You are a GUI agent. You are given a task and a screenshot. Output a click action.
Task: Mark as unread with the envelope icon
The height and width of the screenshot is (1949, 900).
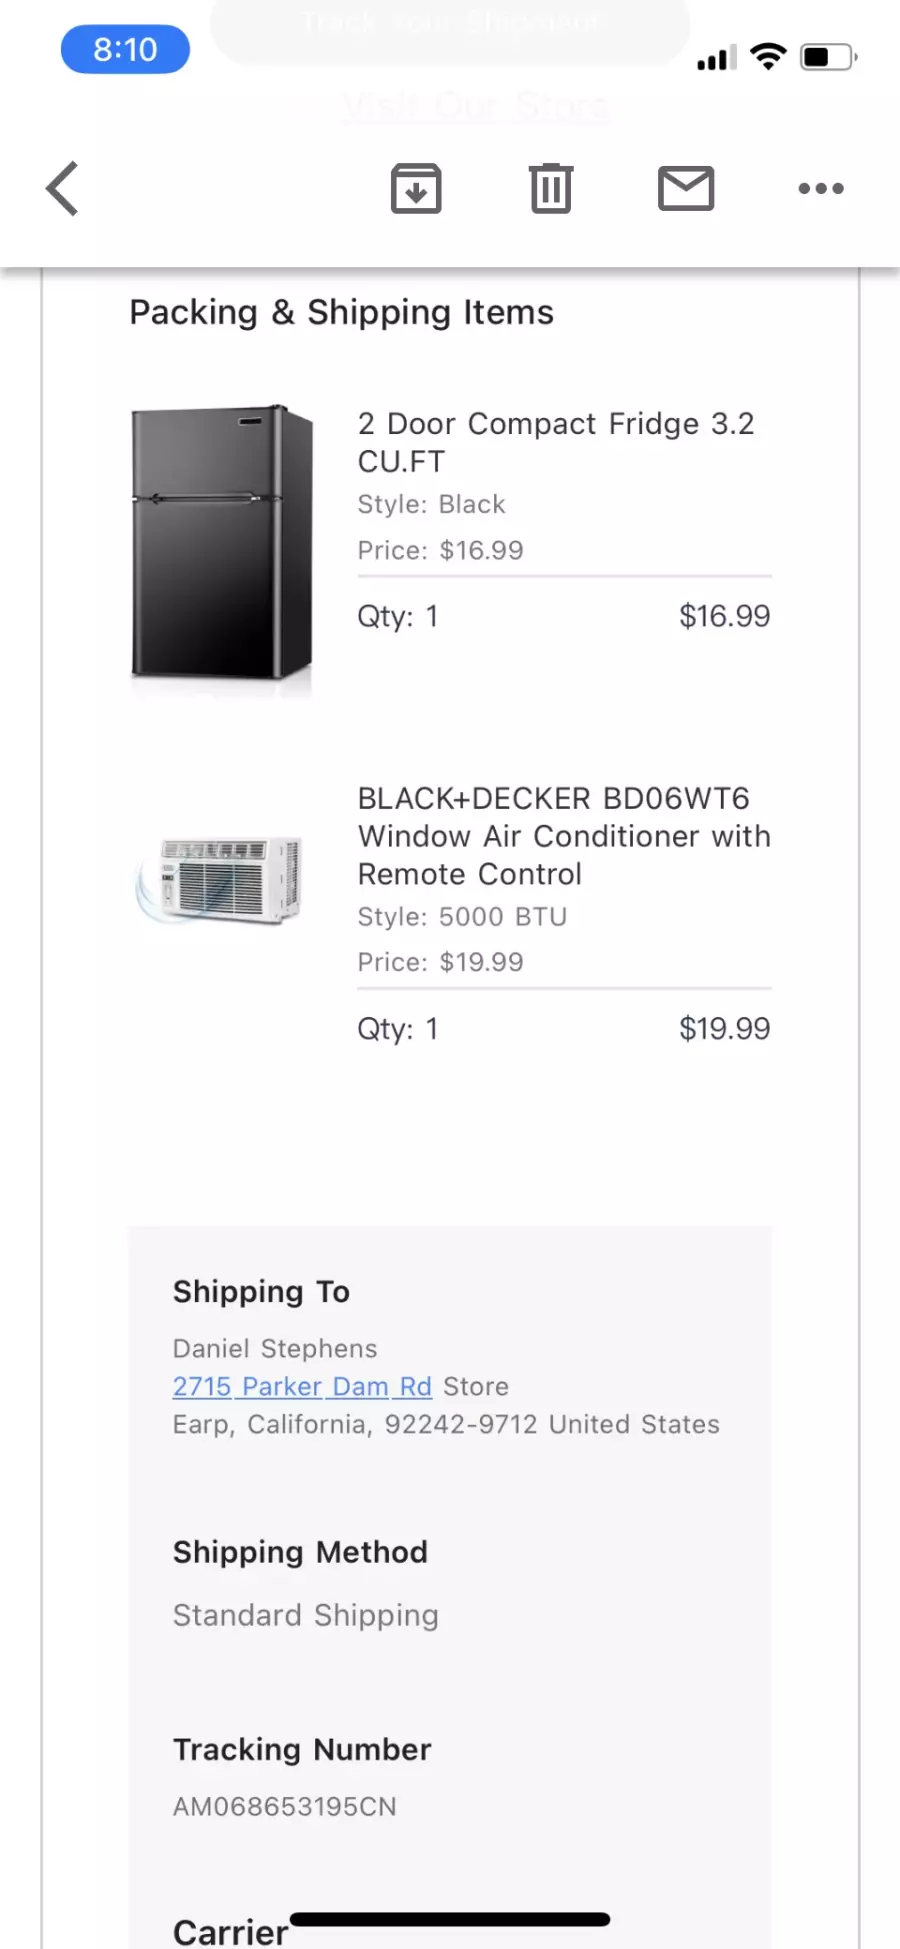(x=686, y=188)
